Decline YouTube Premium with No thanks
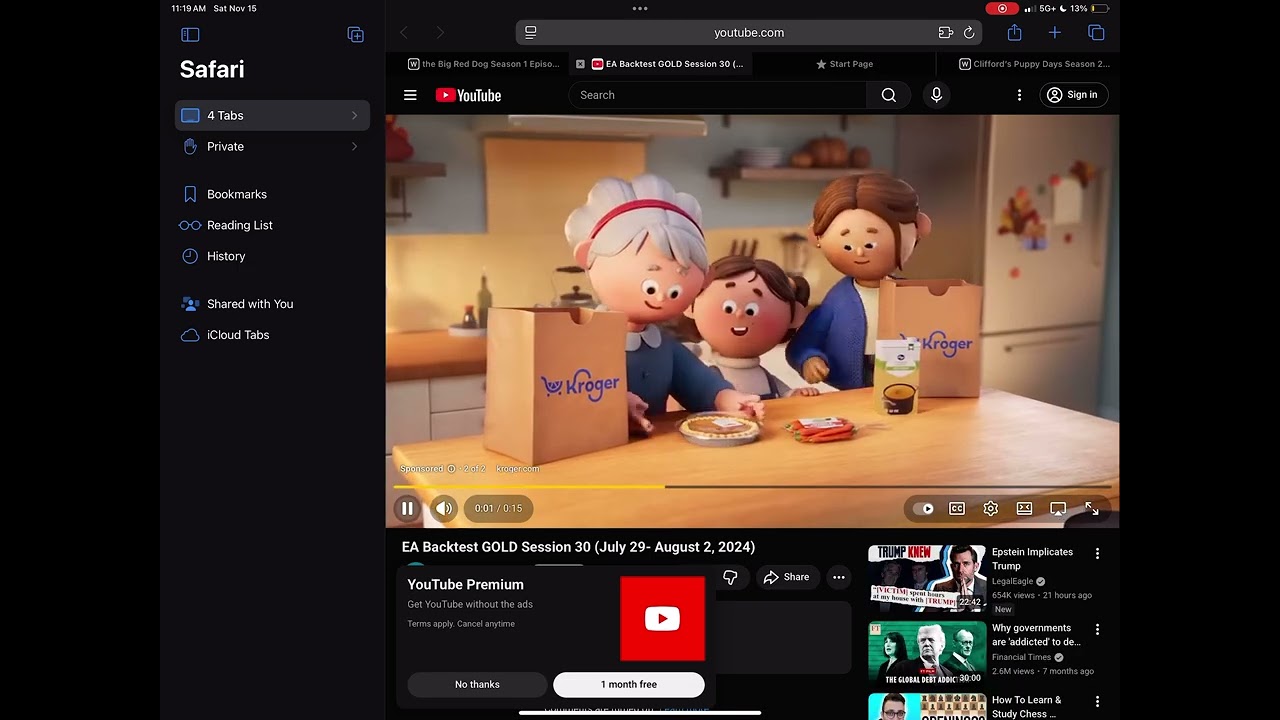The width and height of the screenshot is (1280, 720). (x=477, y=684)
